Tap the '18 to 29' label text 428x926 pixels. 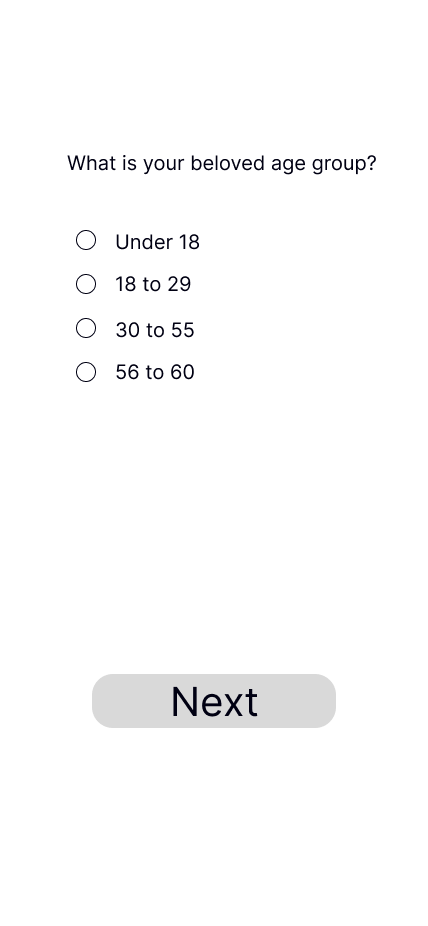point(153,284)
